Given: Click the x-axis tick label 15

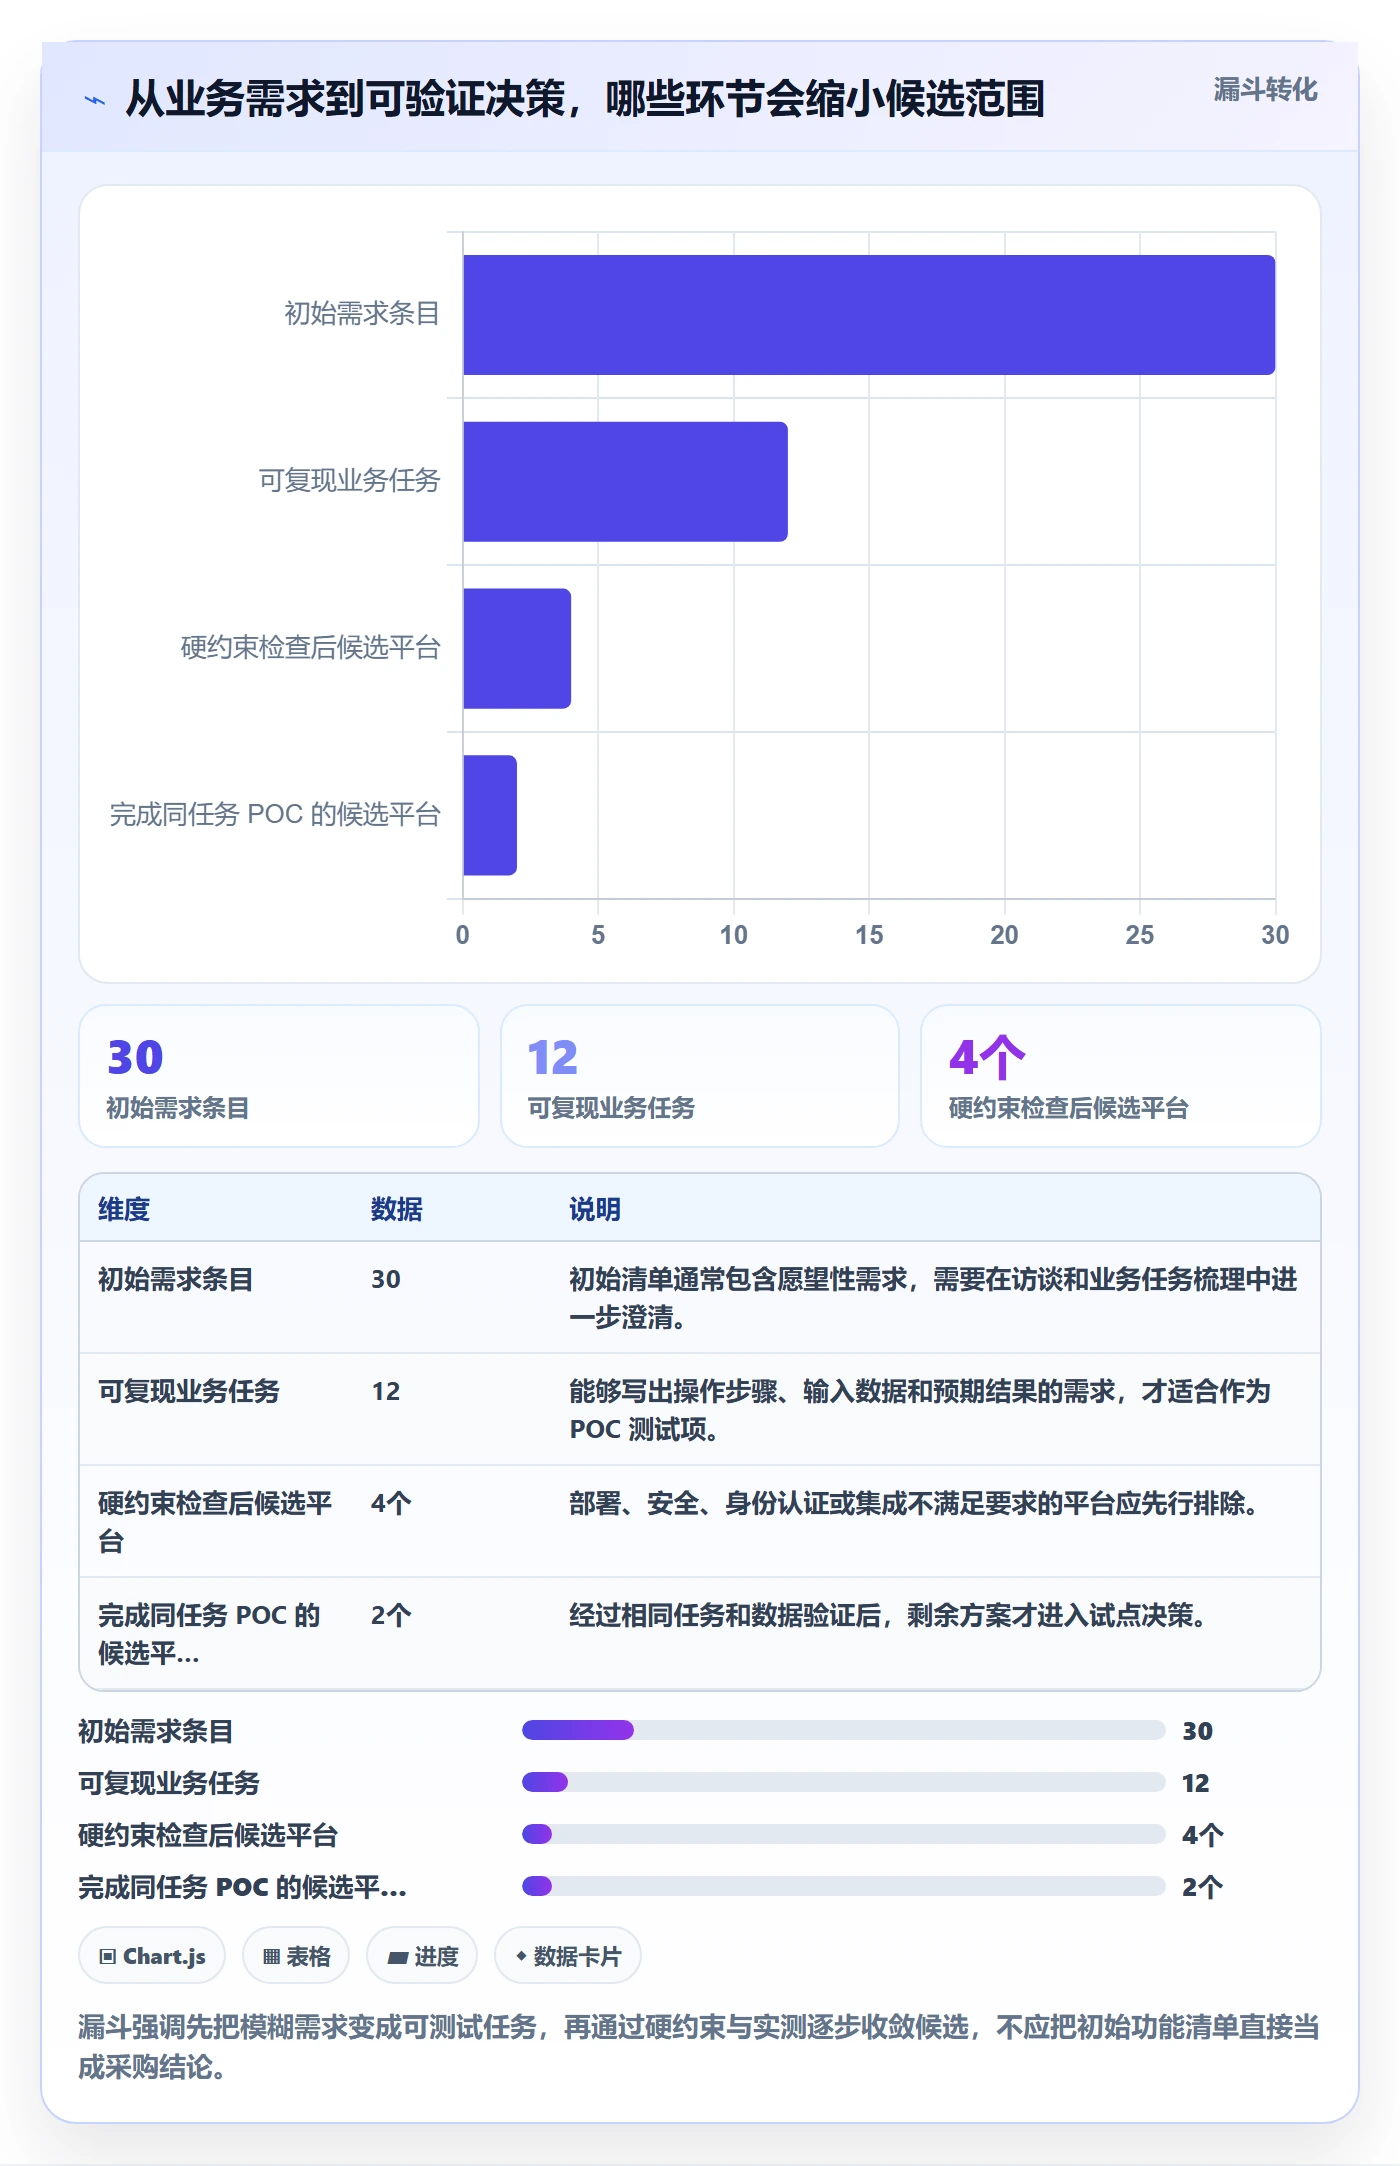Looking at the screenshot, I should pyautogui.click(x=869, y=935).
